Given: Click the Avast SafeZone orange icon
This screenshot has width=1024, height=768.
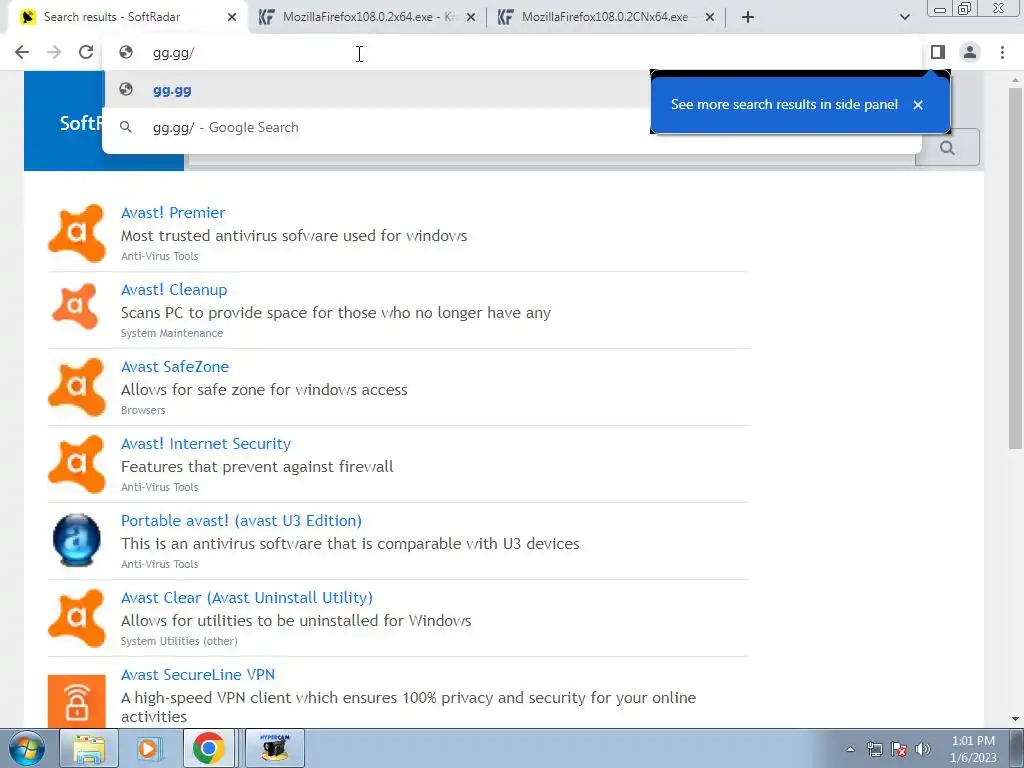Looking at the screenshot, I should tap(76, 387).
